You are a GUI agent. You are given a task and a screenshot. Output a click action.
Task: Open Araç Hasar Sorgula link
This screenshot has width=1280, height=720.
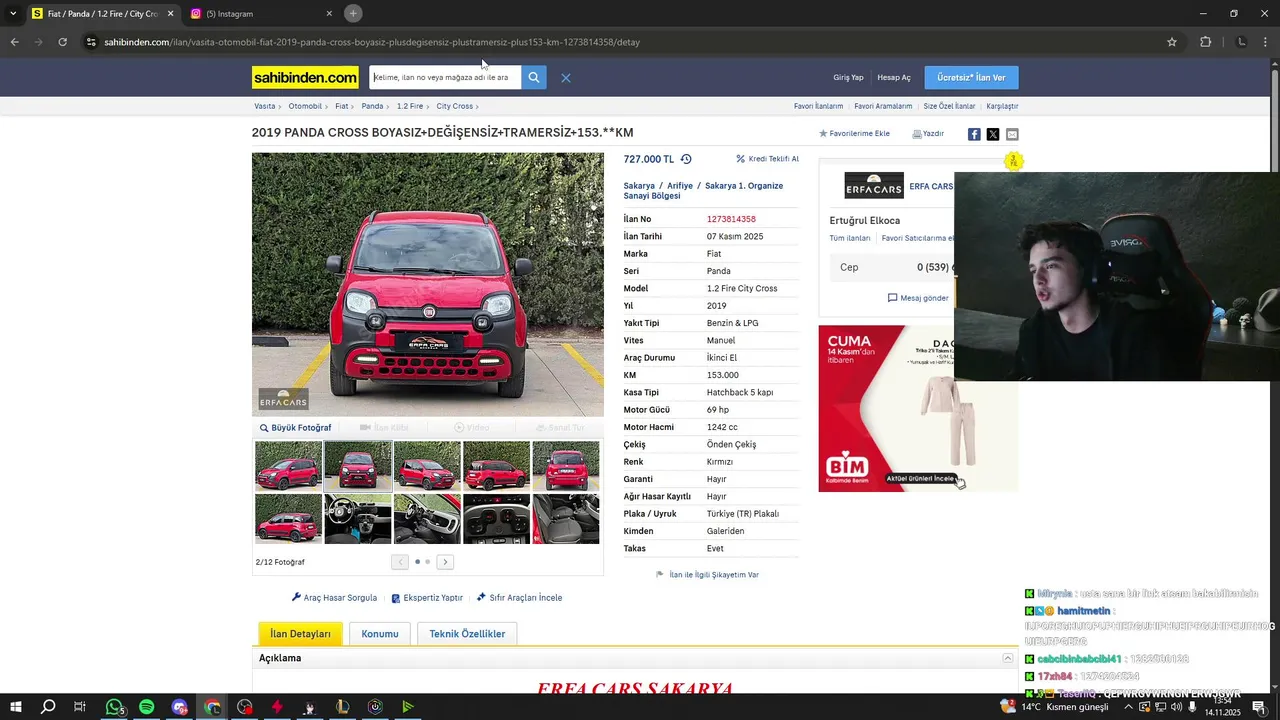tap(334, 598)
